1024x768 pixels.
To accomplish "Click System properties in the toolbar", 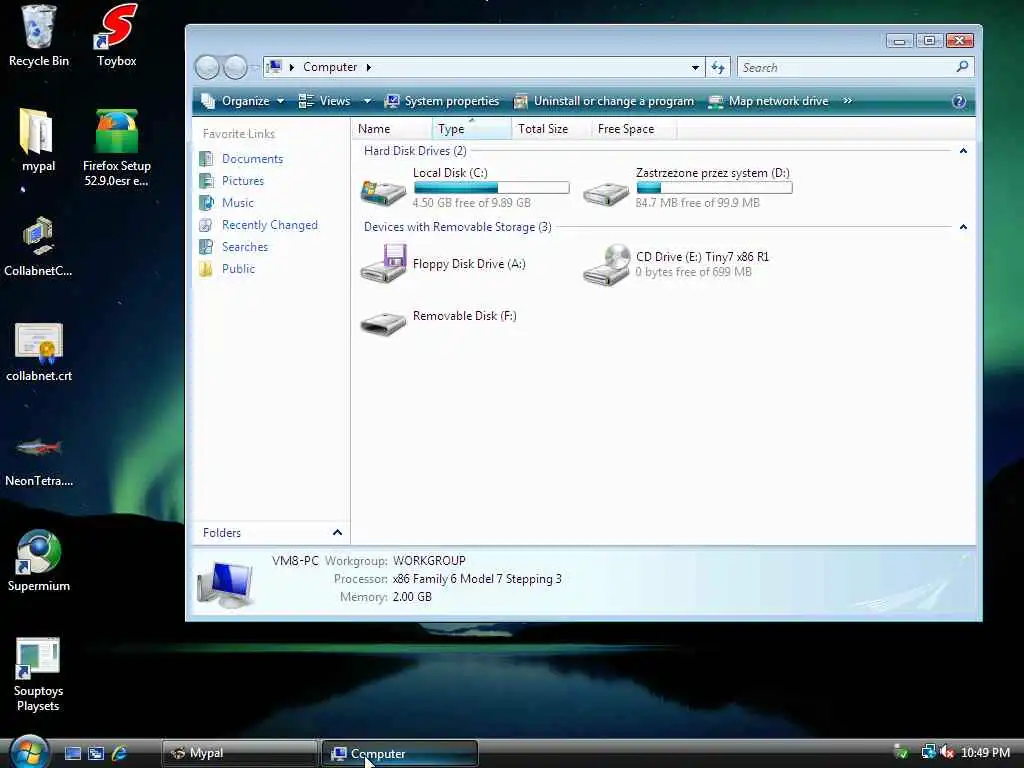I will coord(441,101).
